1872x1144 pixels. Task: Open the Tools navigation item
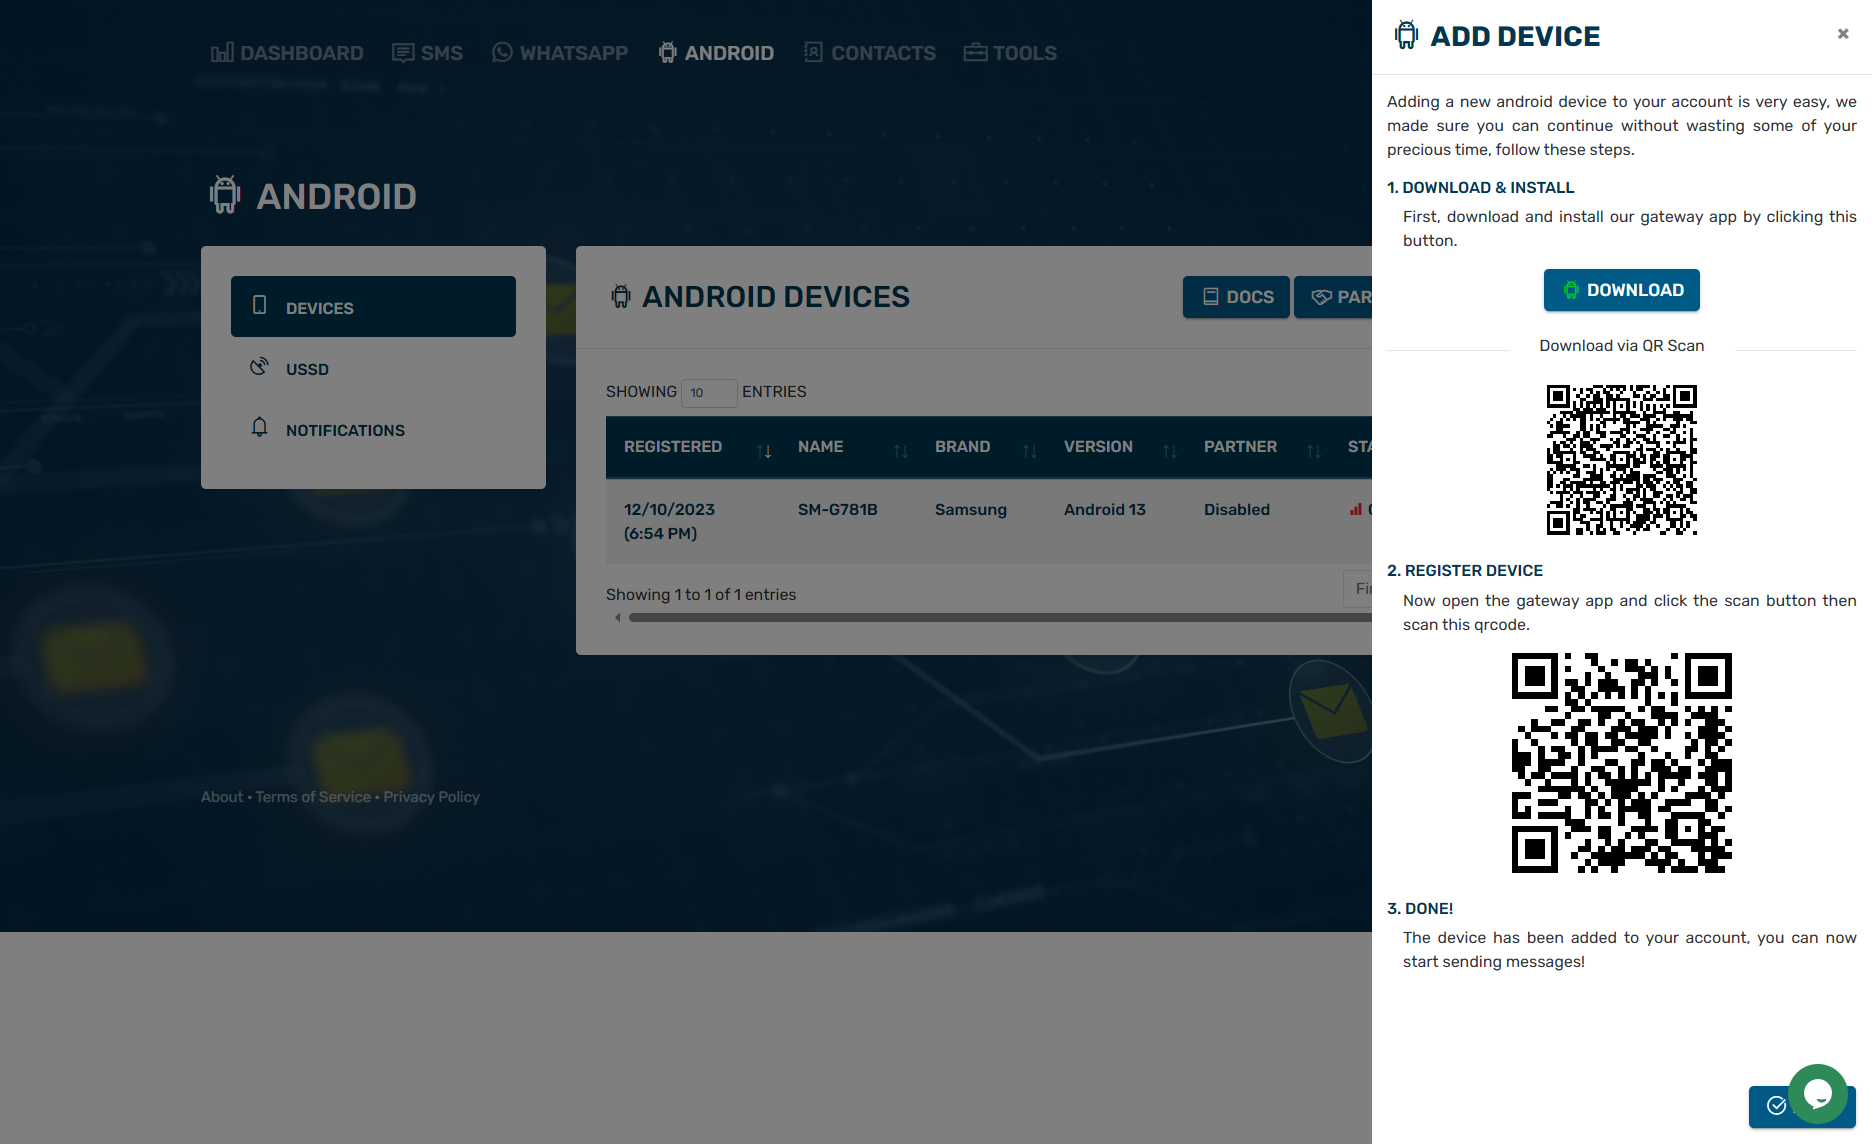coord(1010,53)
